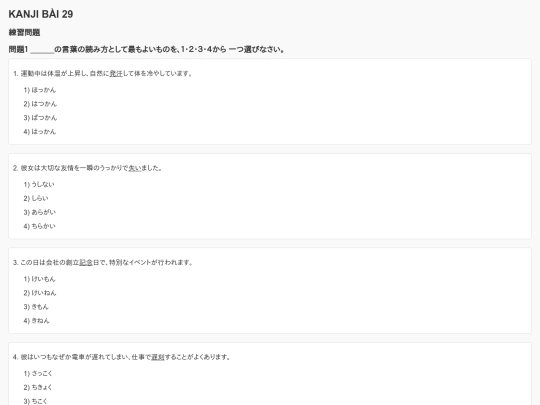Choose answer 4) ちらかい in question 2
540x405 pixels.
(x=39, y=226)
